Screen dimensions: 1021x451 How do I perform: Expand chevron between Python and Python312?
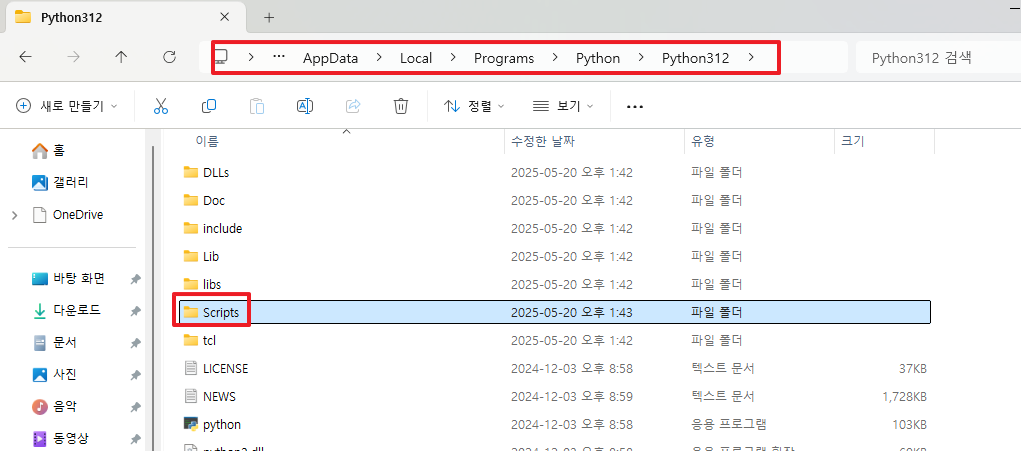(x=641, y=57)
